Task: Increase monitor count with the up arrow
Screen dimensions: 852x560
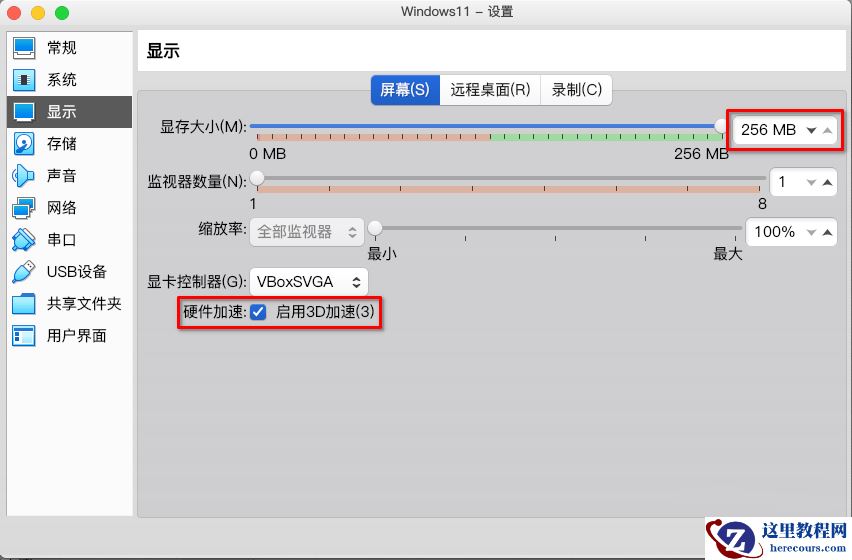Action: (827, 183)
